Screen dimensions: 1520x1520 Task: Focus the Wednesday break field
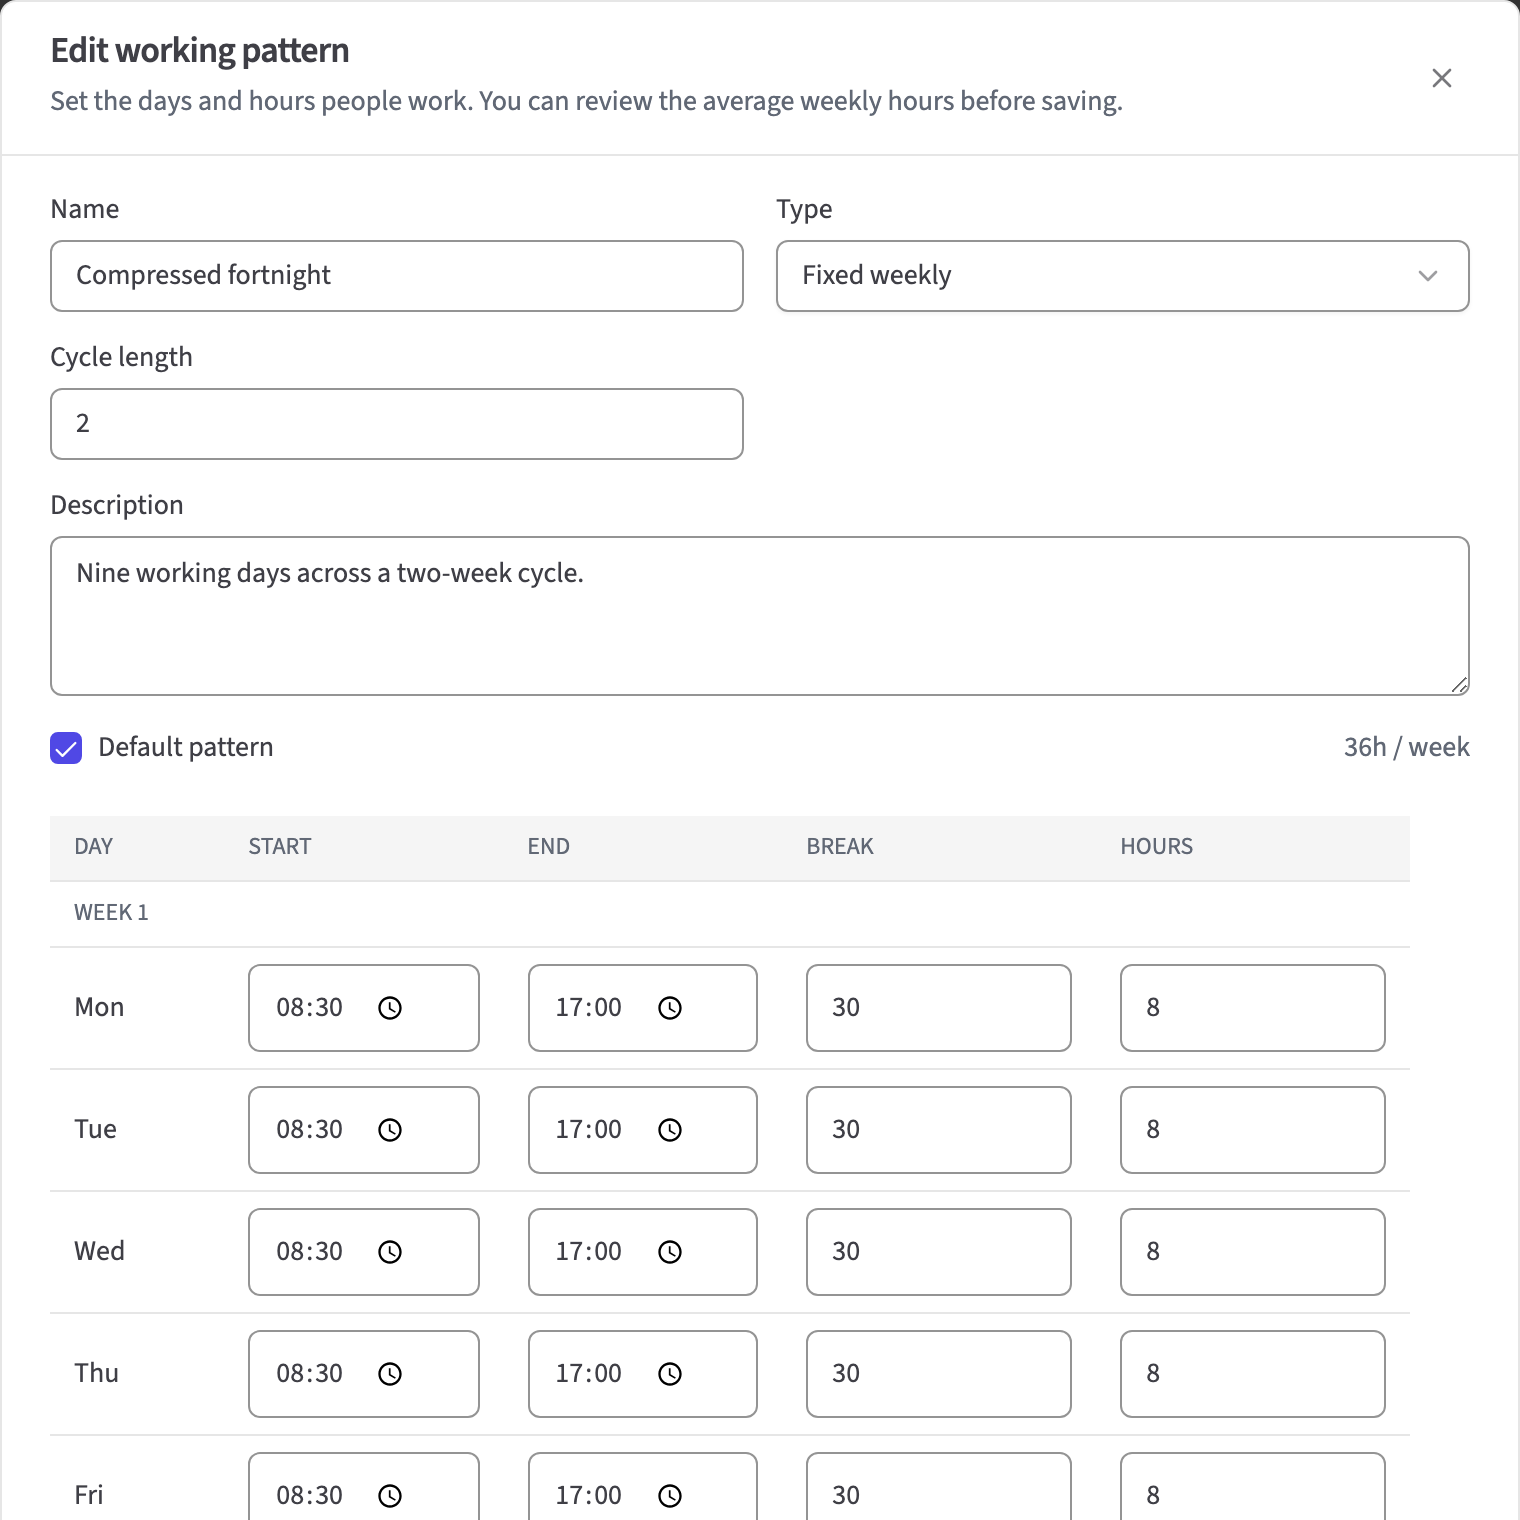click(938, 1252)
